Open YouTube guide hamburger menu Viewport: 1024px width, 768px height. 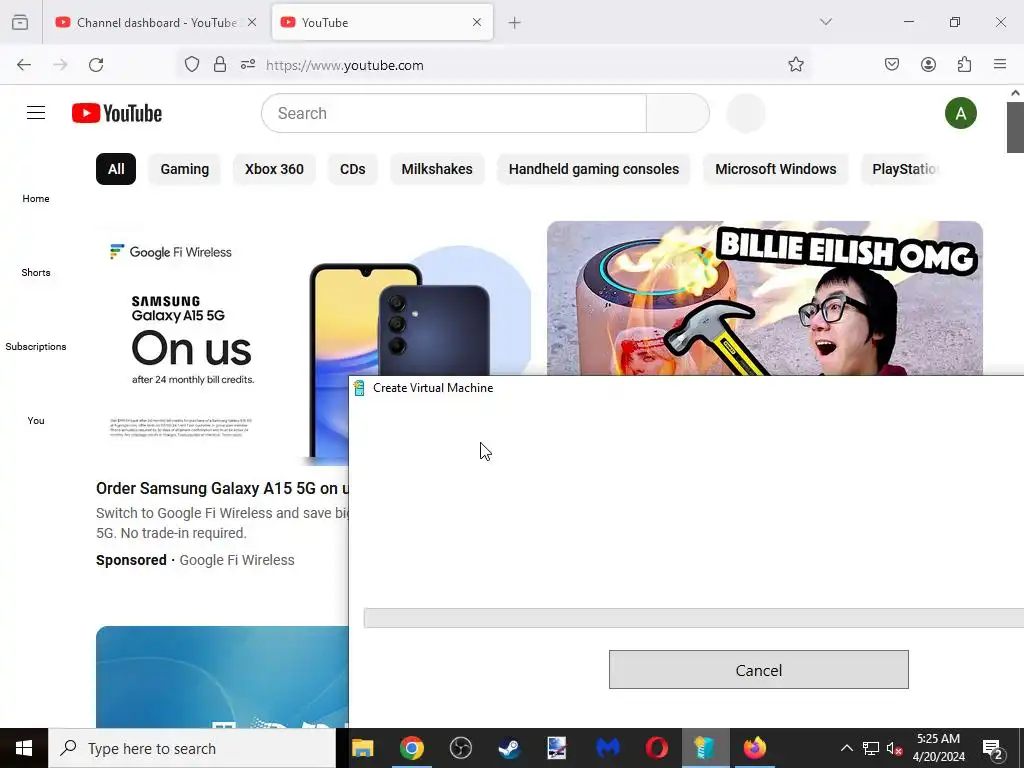tap(36, 113)
